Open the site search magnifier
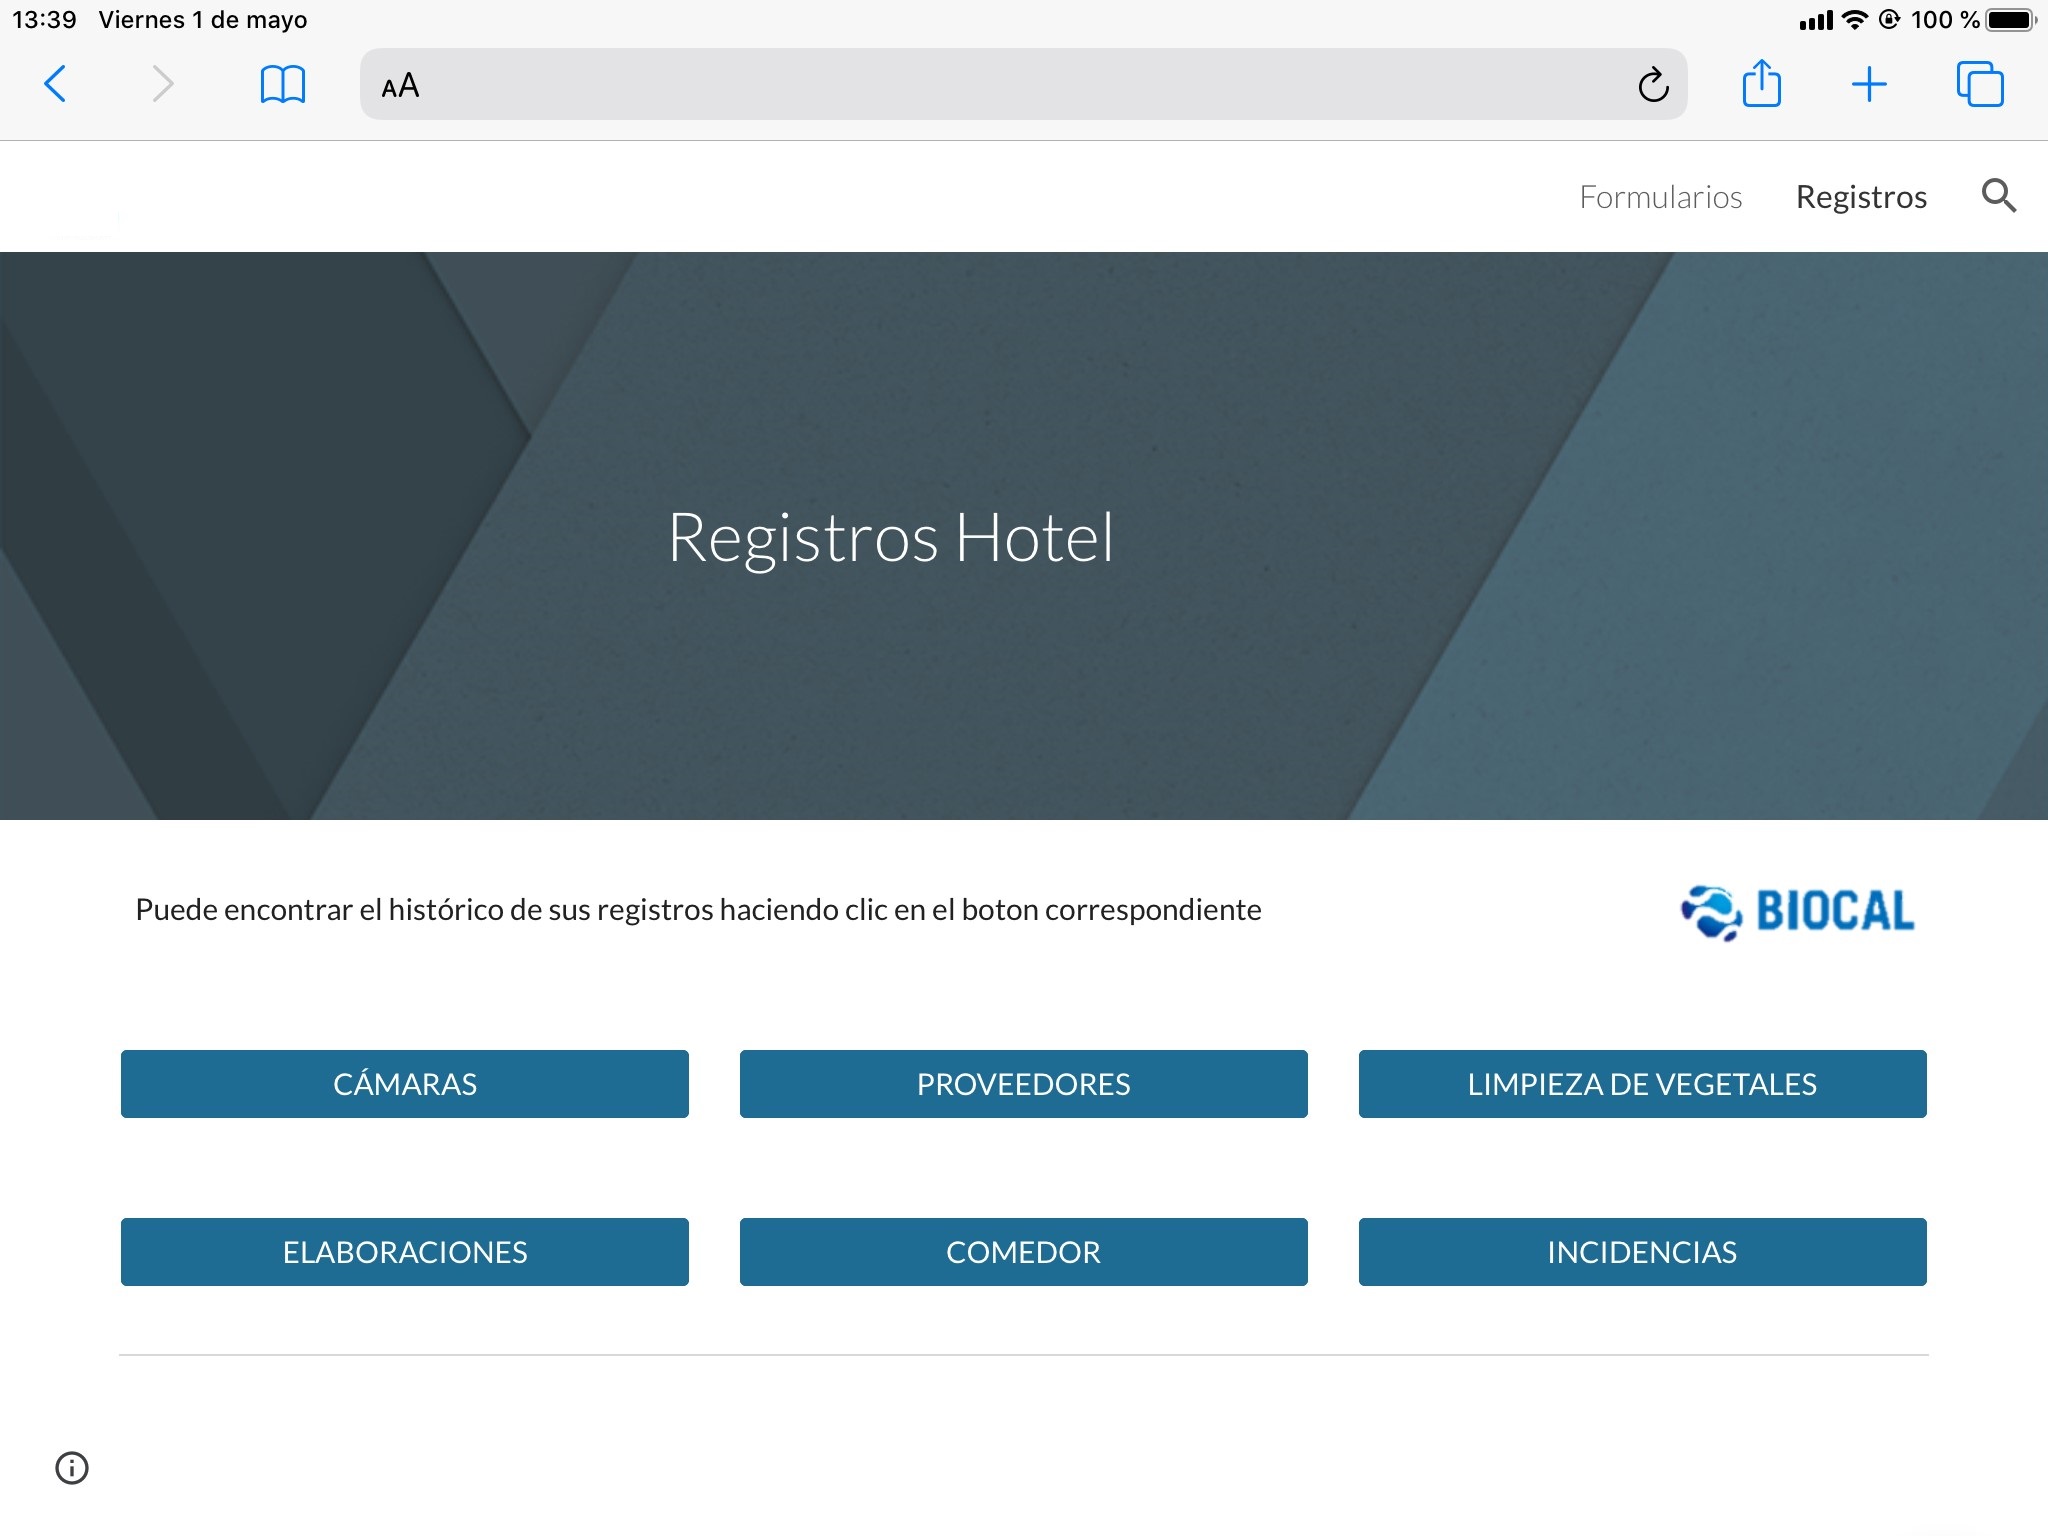The width and height of the screenshot is (2048, 1536). (1998, 196)
